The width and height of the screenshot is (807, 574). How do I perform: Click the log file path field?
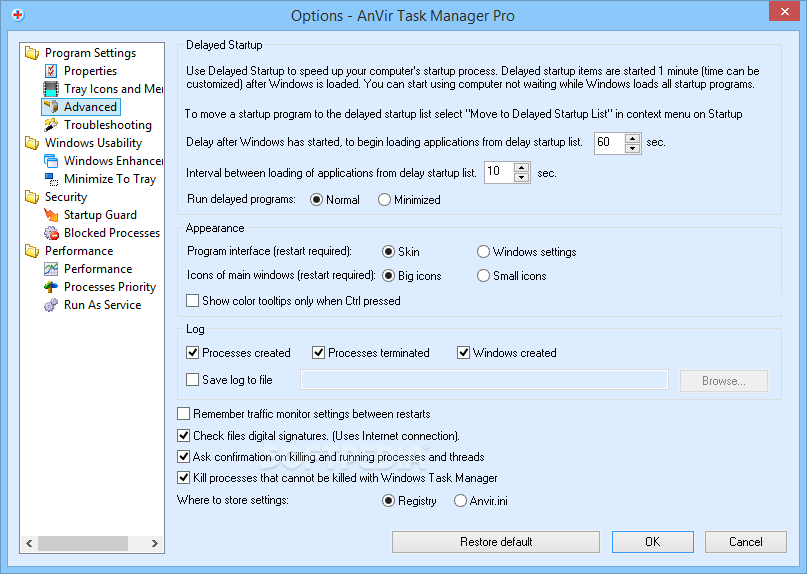click(x=484, y=380)
